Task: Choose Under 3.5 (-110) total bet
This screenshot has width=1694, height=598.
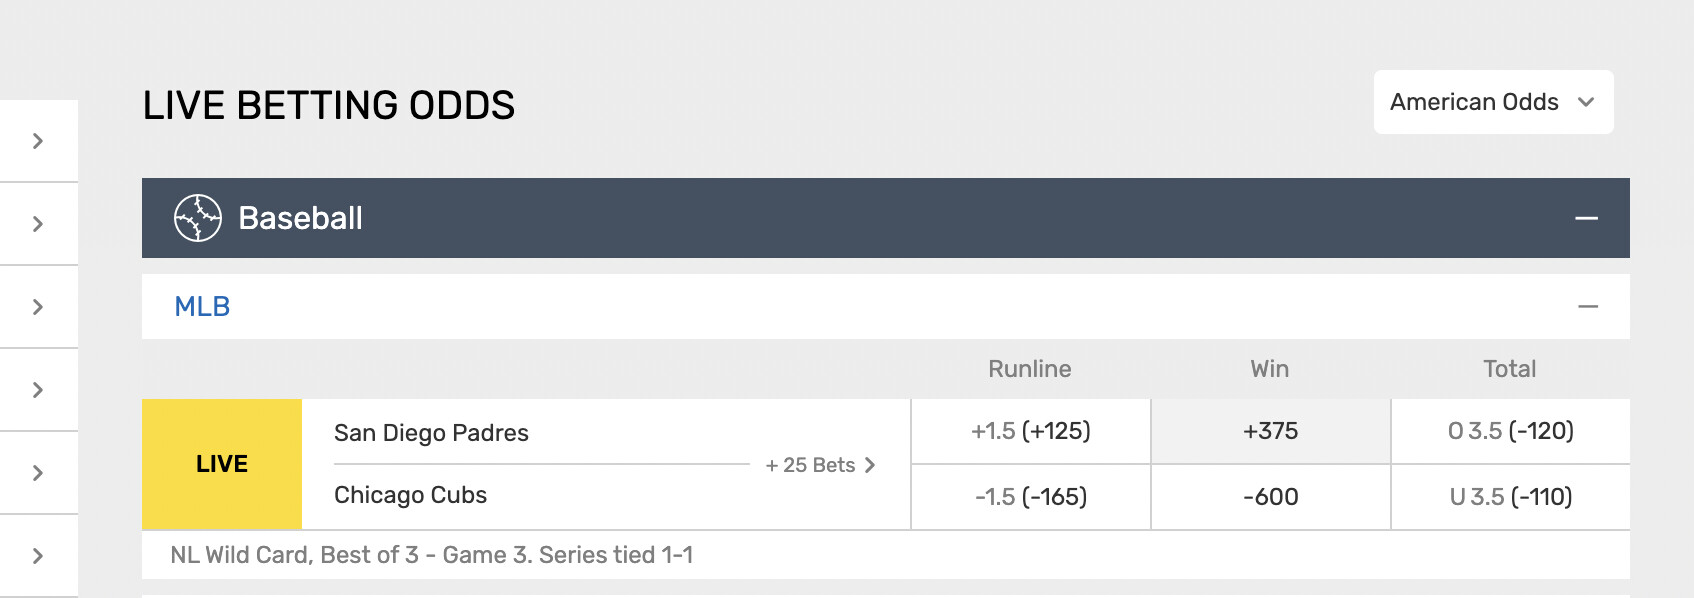Action: click(1510, 497)
